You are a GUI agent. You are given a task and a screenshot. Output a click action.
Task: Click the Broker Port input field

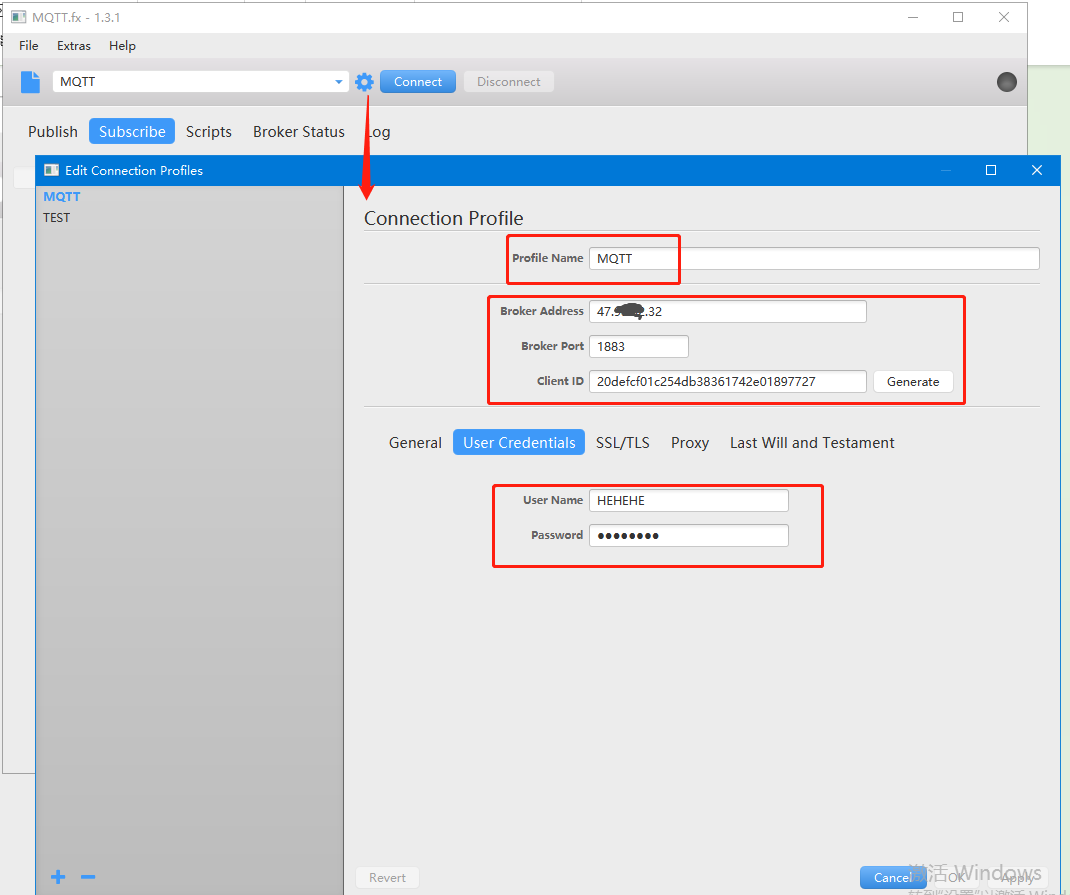(x=638, y=346)
